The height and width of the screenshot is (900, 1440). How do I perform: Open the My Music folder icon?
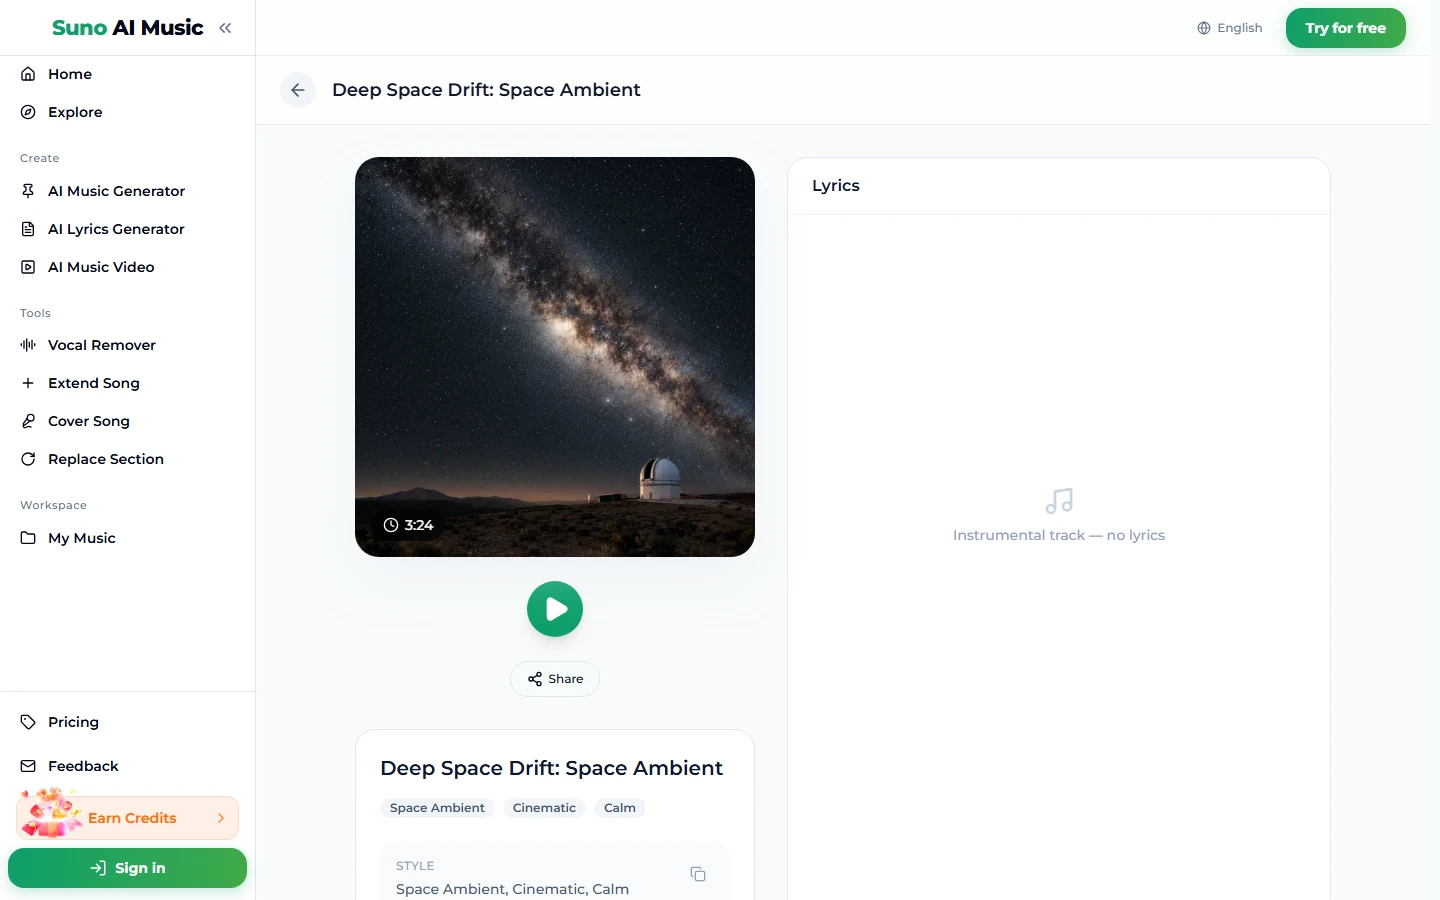[x=28, y=538]
